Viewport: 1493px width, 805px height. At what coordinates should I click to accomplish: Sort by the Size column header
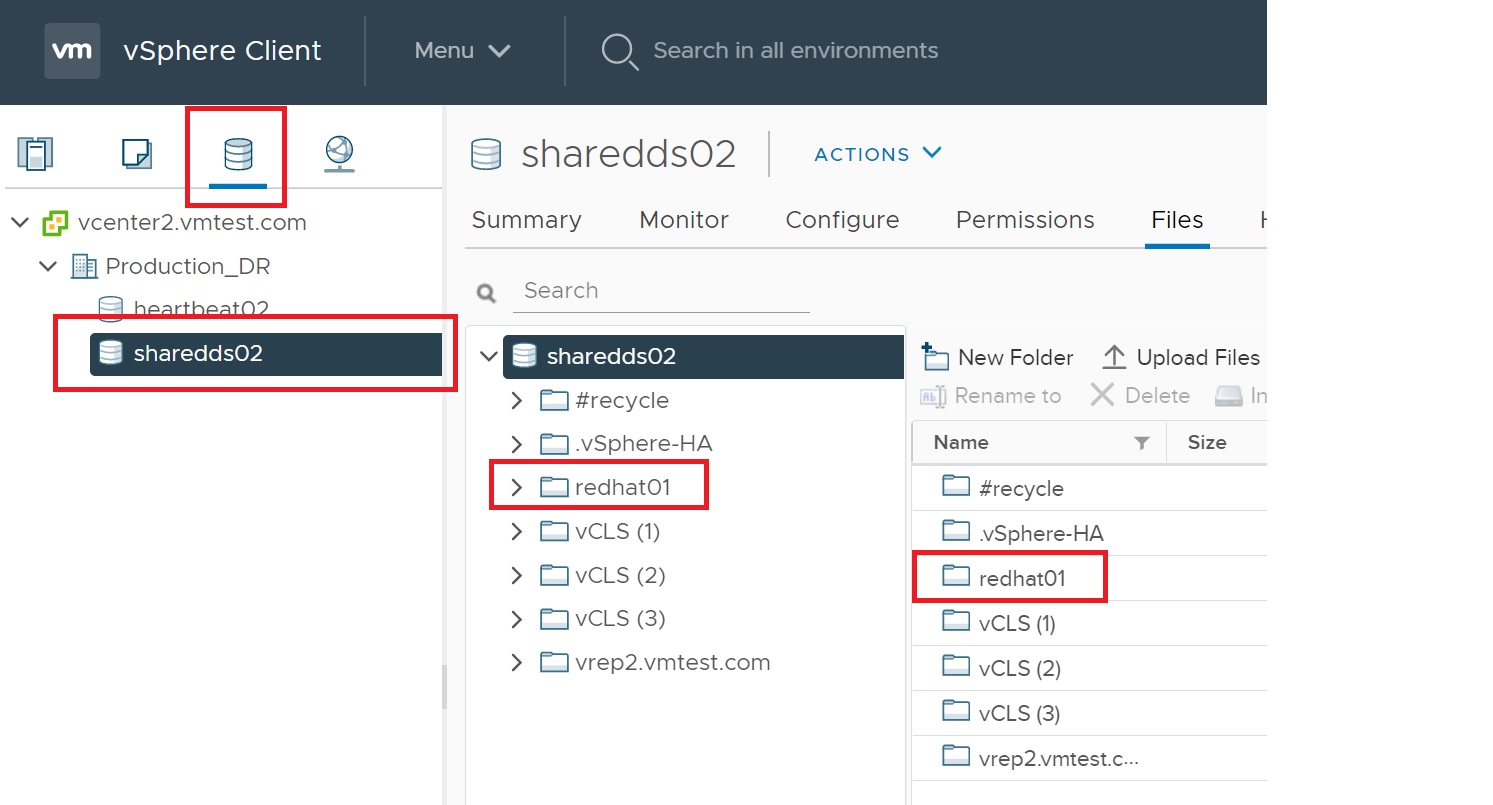tap(1207, 442)
